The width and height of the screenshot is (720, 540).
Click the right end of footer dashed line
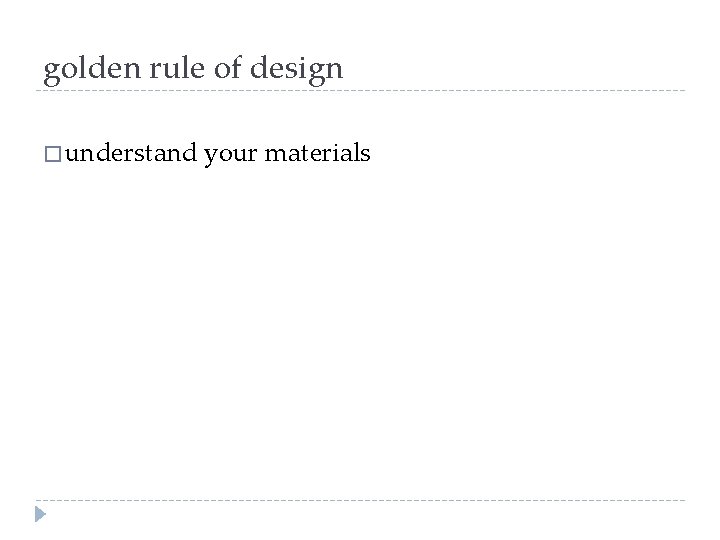click(682, 500)
